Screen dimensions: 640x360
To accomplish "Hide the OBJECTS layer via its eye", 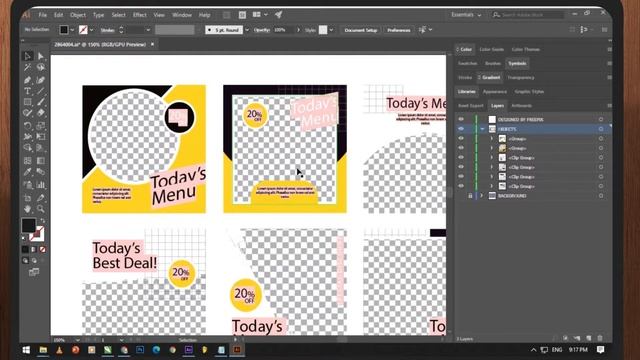I will 461,129.
